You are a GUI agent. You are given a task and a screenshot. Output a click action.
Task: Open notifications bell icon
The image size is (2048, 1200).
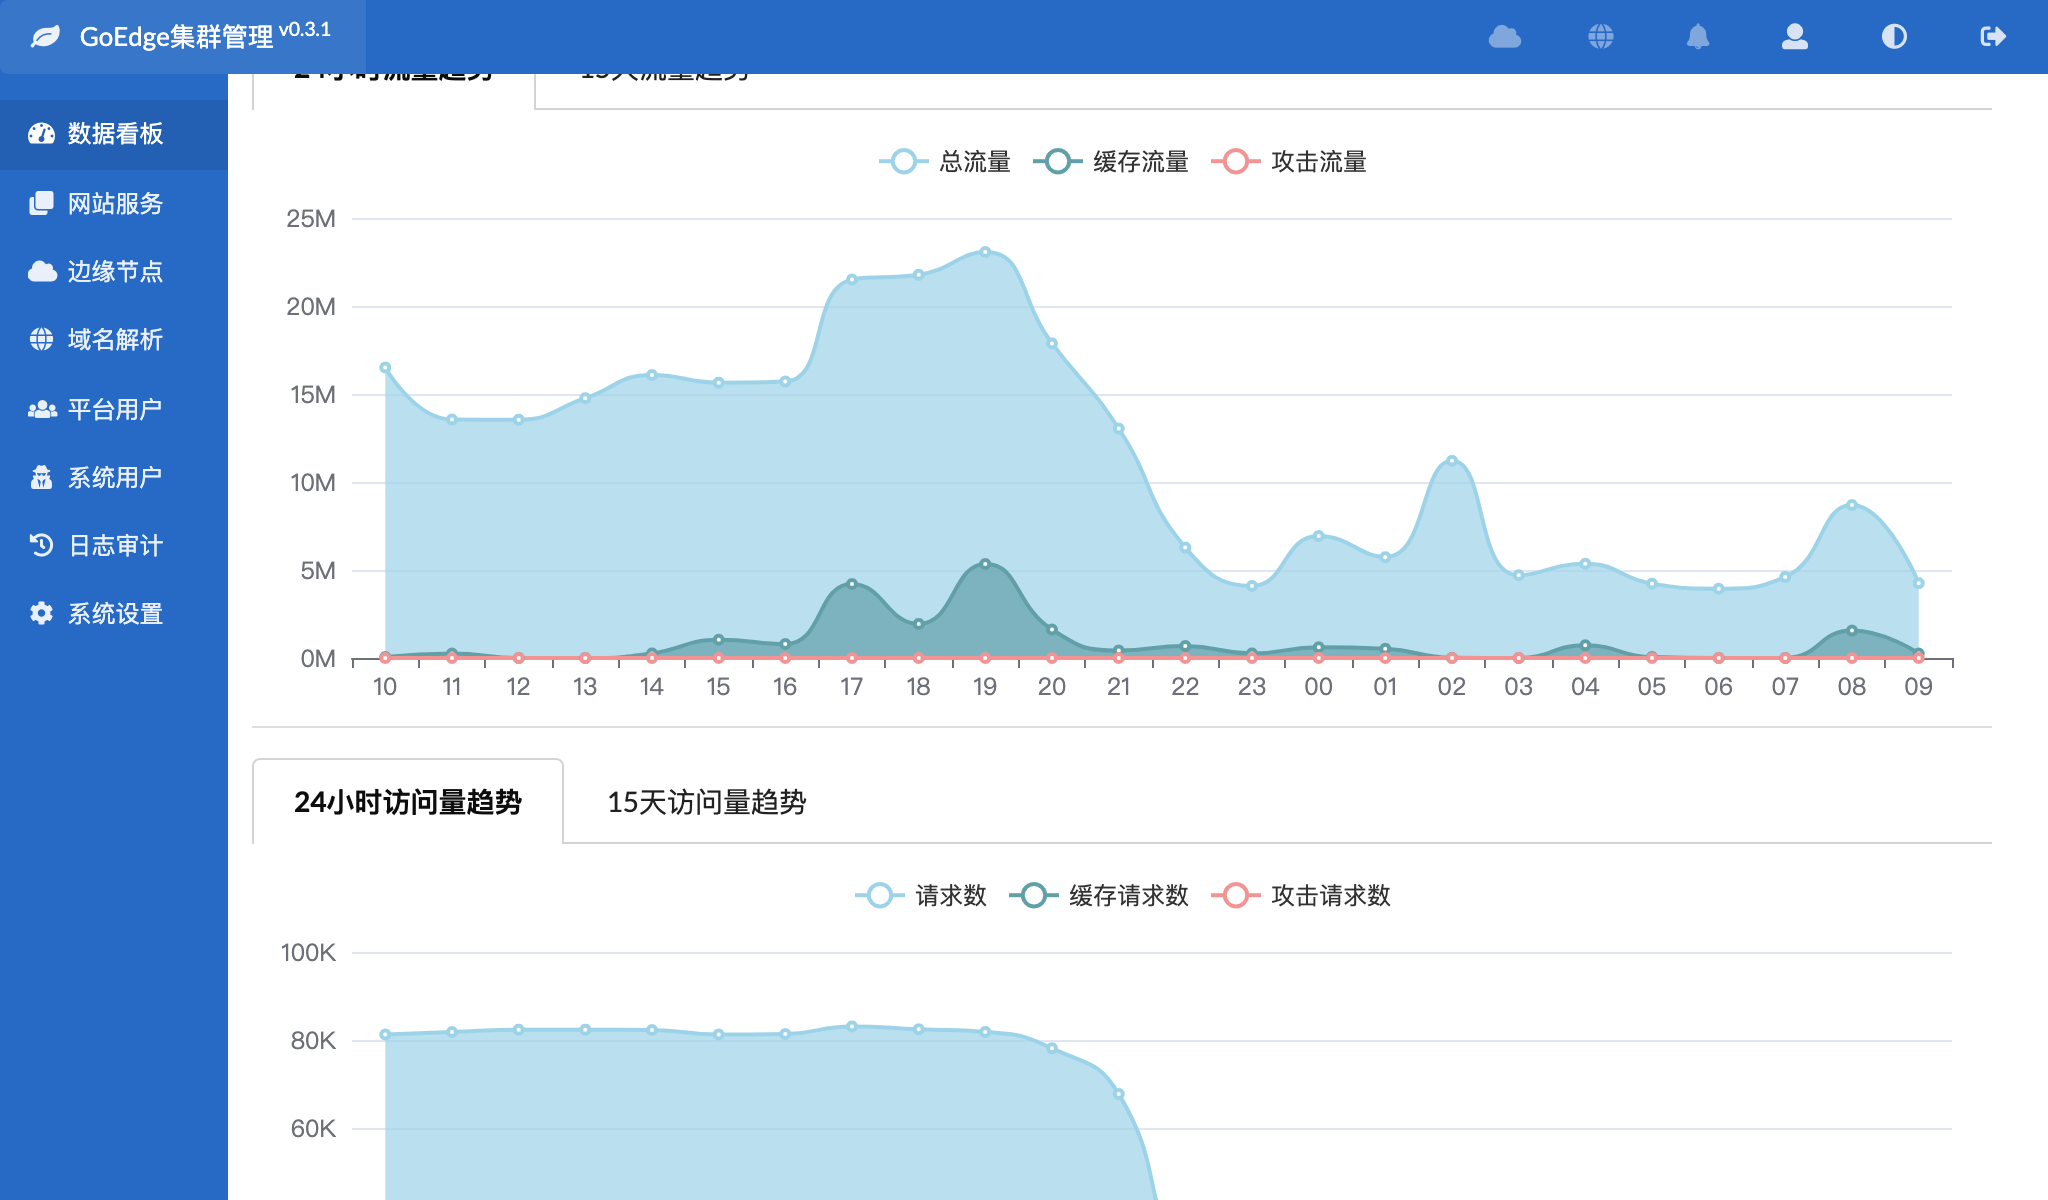pyautogui.click(x=1698, y=37)
